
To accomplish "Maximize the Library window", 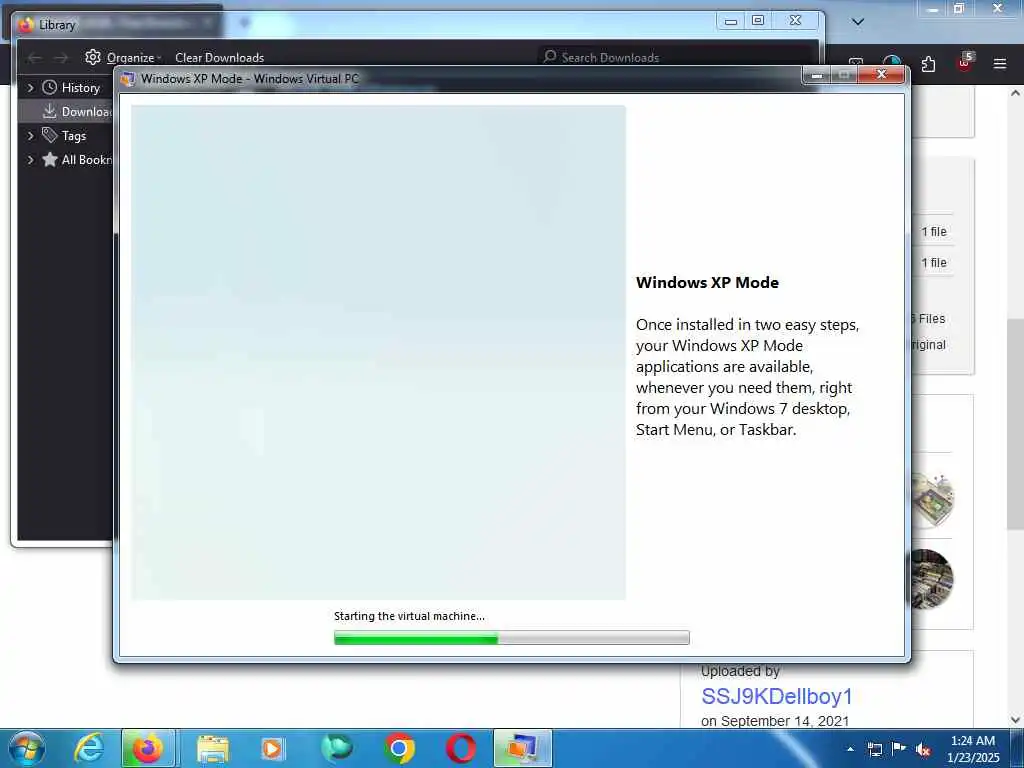I will (x=758, y=21).
